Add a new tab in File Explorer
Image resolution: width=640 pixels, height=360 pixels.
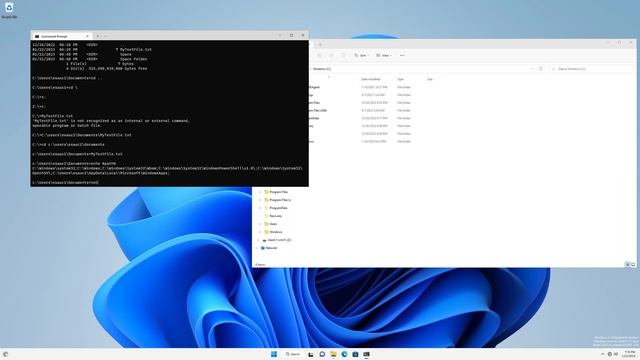pos(320,44)
